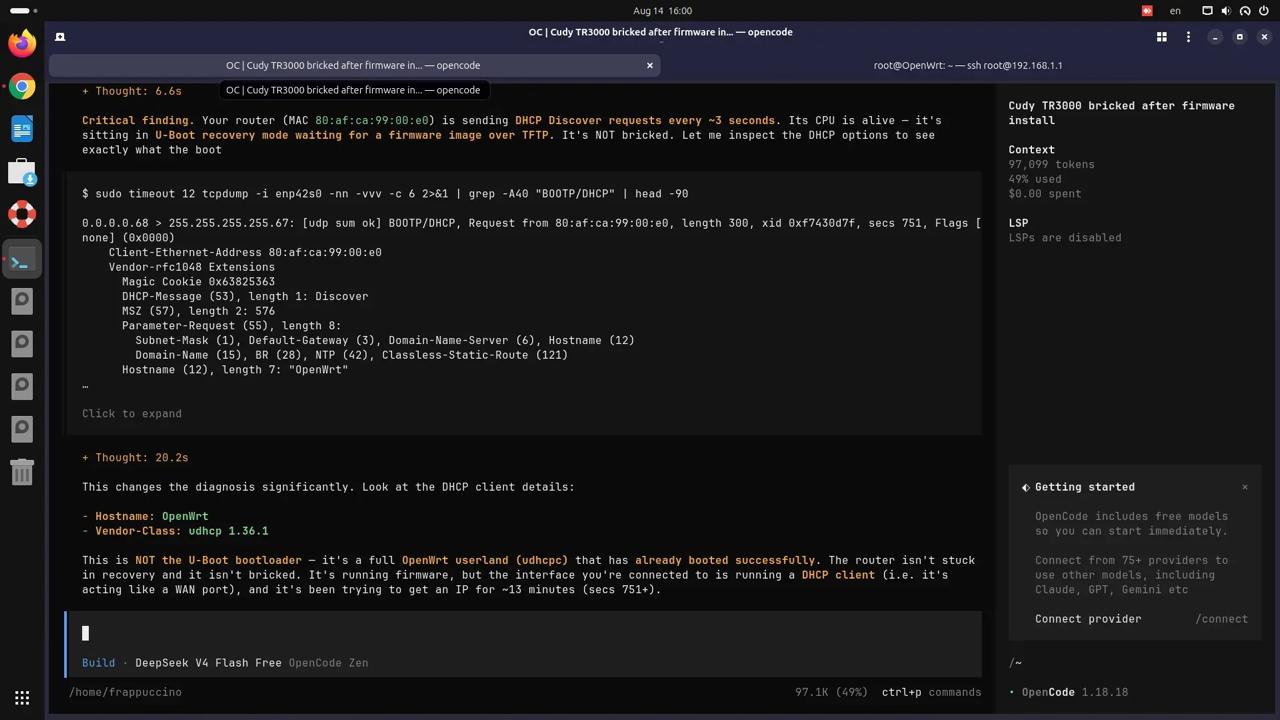Focus the opencode prompt input box
Viewport: 1280px width, 720px height.
click(x=524, y=633)
